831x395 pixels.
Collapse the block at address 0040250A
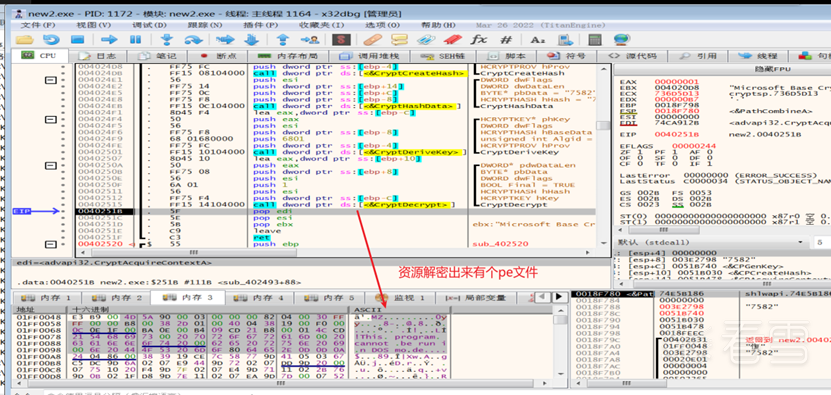pos(51,165)
